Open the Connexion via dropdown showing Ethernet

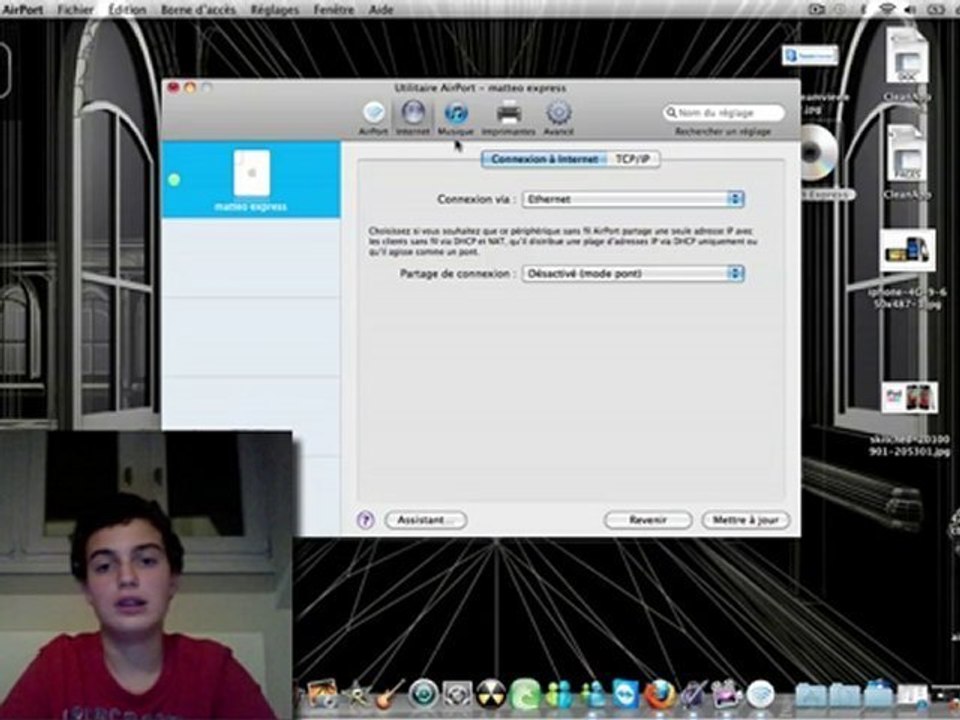[x=633, y=199]
